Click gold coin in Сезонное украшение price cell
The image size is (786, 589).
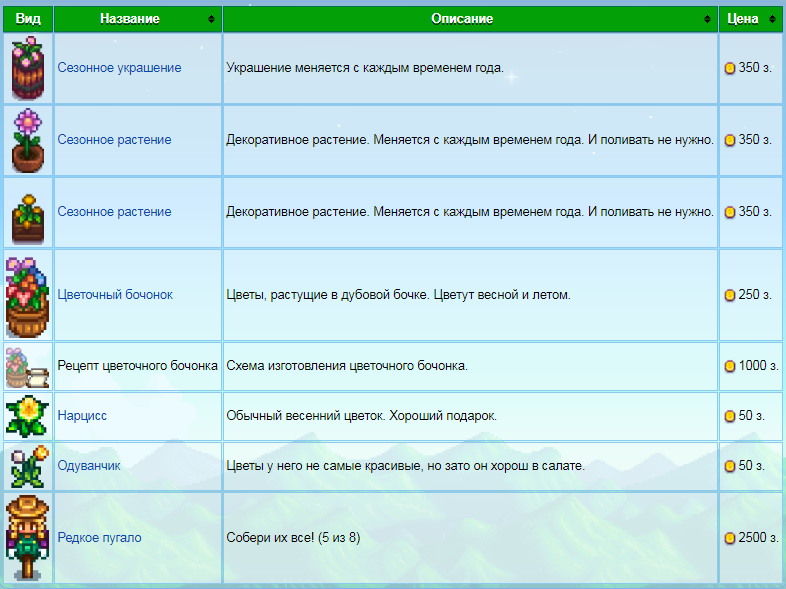point(730,68)
